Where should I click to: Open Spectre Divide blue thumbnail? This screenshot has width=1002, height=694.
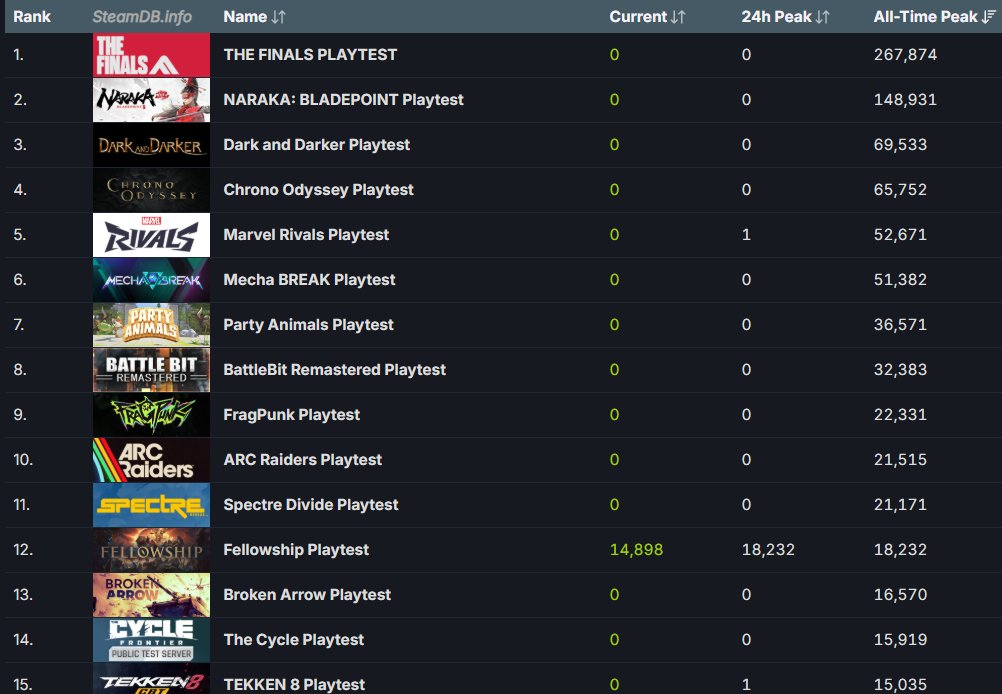pos(151,505)
